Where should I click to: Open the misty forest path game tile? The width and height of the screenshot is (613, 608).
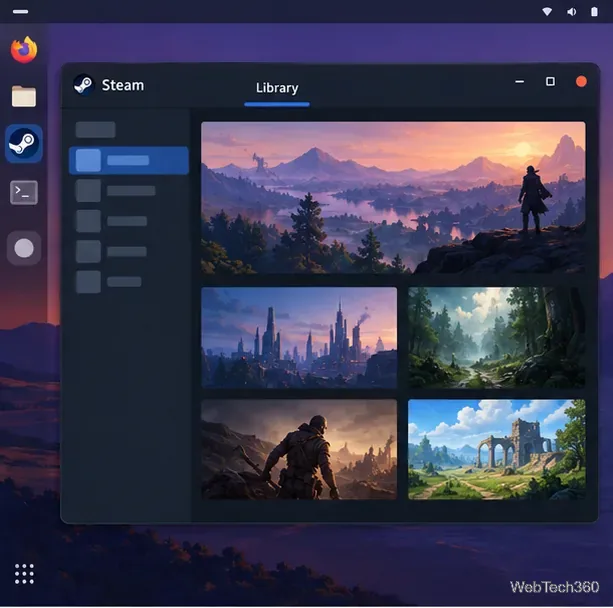point(497,338)
